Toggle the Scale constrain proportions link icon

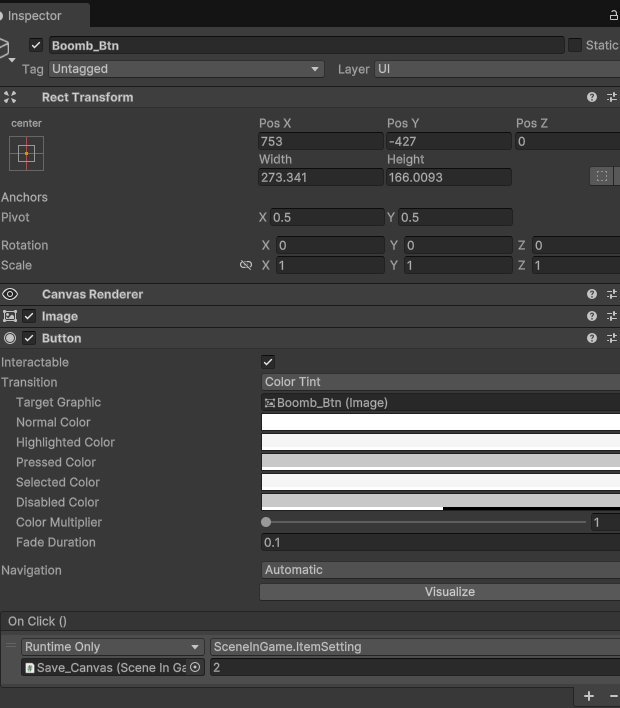point(246,265)
